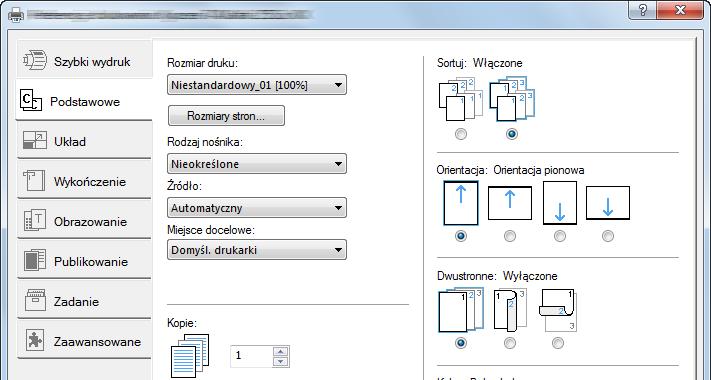Click the uncollated pages Sortuj icon

pos(460,100)
